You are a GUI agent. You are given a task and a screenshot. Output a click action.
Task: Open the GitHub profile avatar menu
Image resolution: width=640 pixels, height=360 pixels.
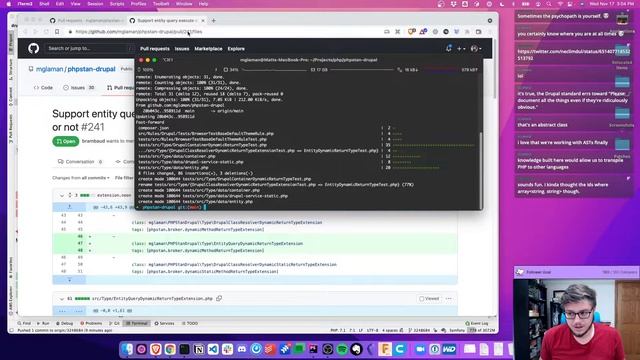(x=476, y=49)
